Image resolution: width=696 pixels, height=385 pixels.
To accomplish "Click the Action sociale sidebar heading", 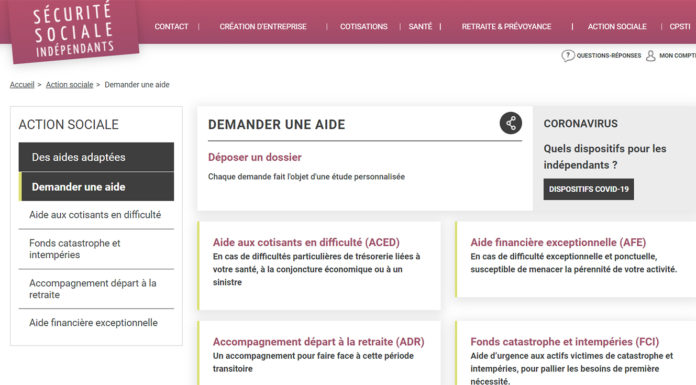I will click(68, 125).
